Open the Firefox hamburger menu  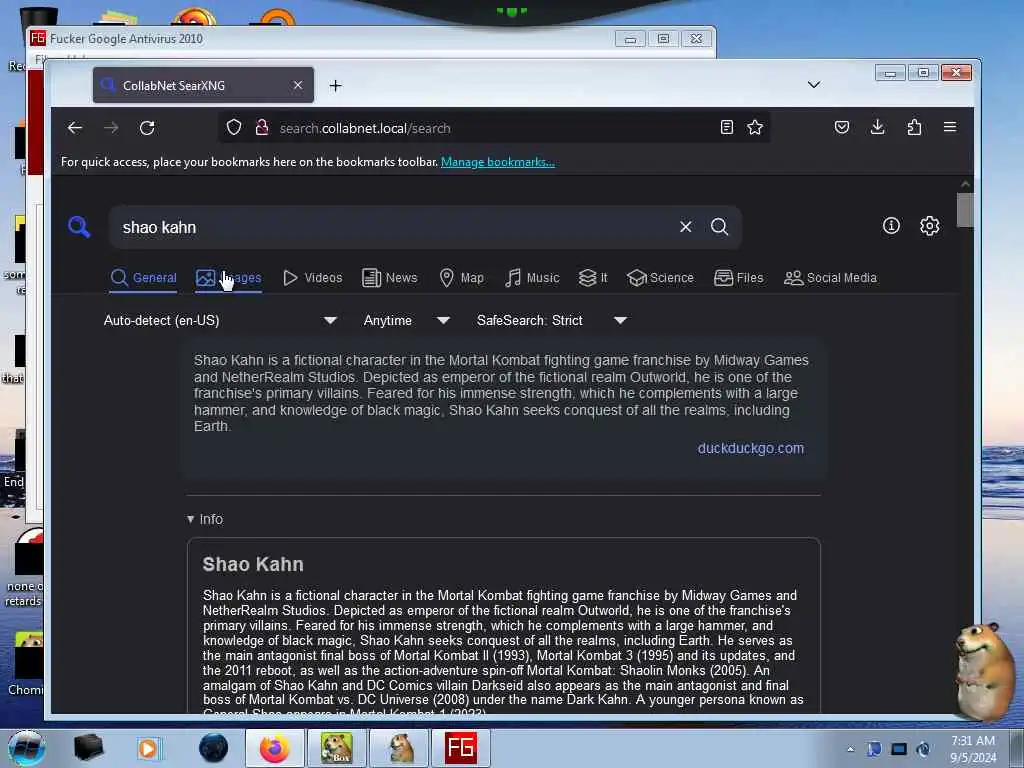pos(950,127)
